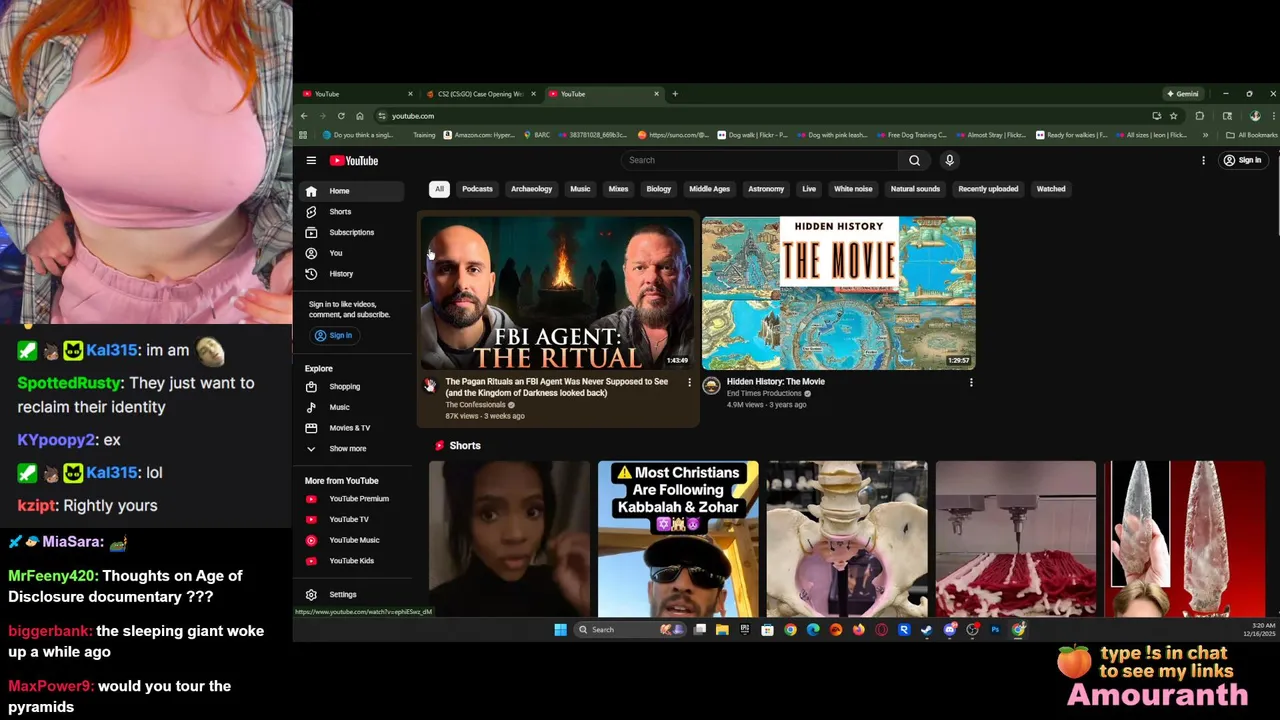
Task: Open the YouTube hamburger guide menu
Action: 311,160
